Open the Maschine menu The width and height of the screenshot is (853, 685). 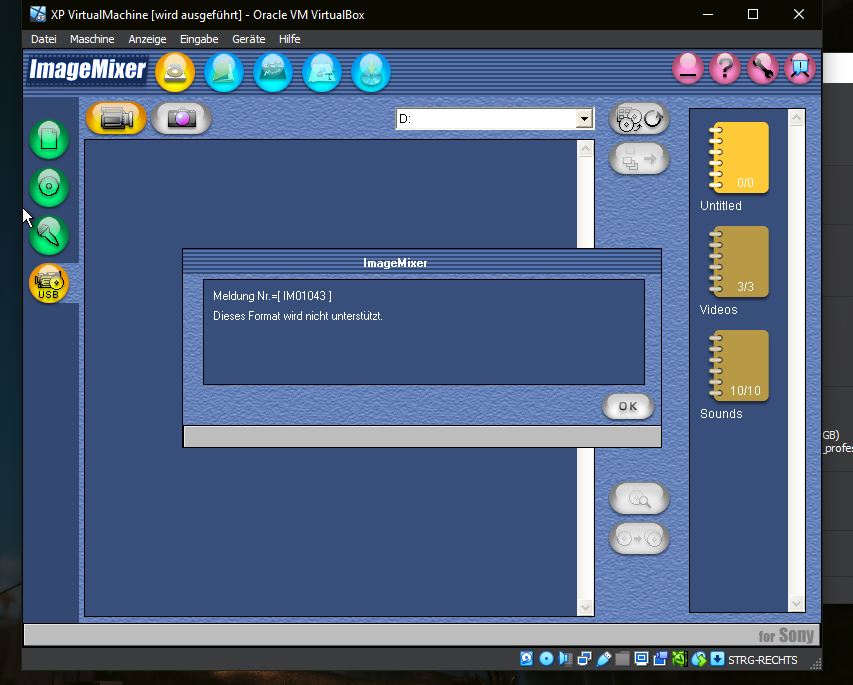point(92,39)
